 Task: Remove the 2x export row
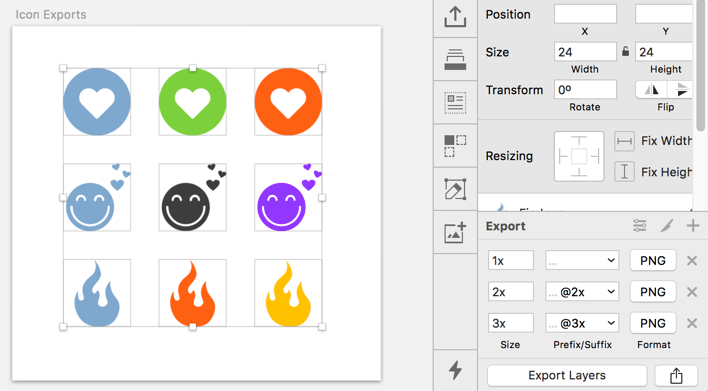point(692,292)
